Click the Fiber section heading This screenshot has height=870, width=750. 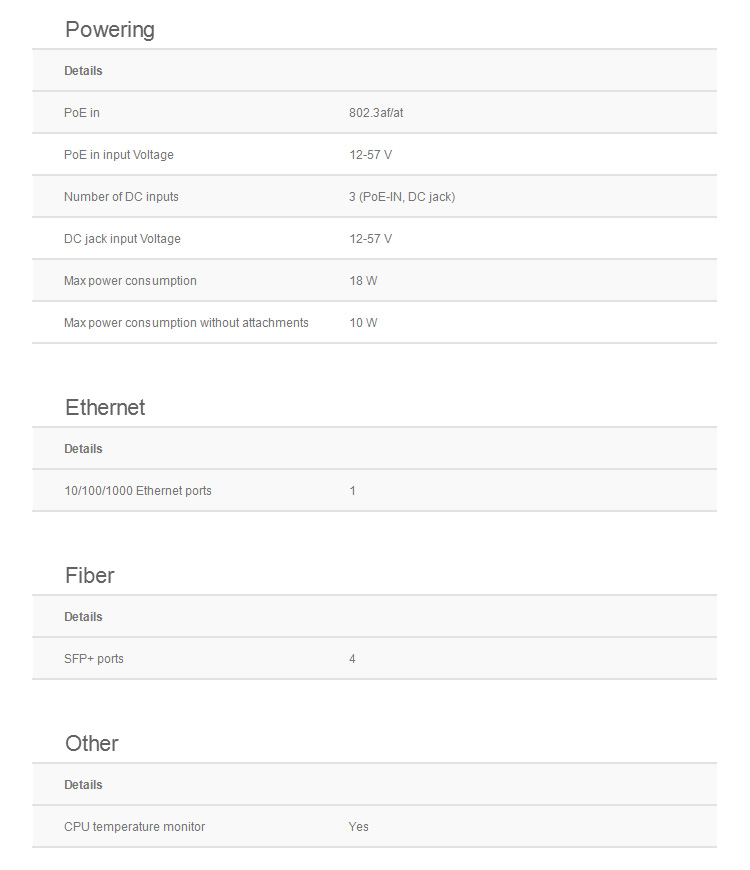pyautogui.click(x=90, y=576)
